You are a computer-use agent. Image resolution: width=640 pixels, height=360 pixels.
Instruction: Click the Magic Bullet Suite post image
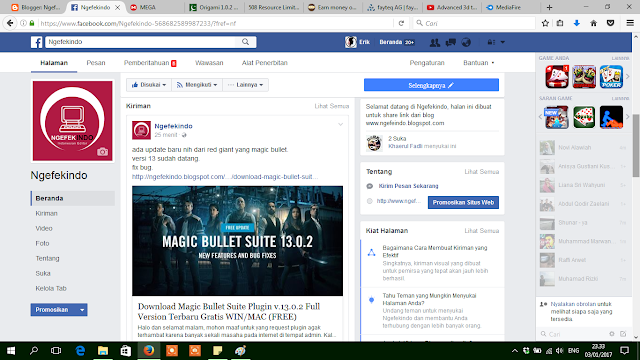coord(238,241)
